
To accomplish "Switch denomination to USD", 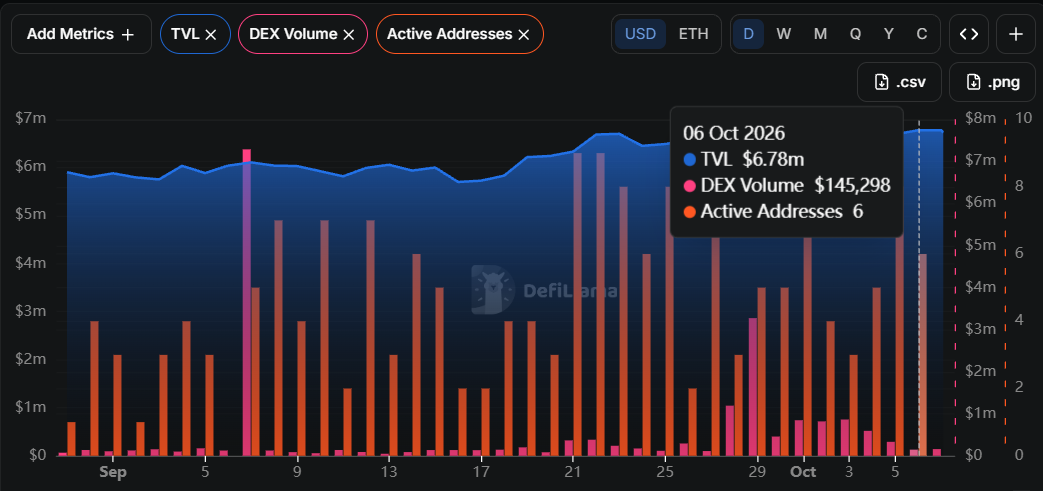I will (641, 34).
